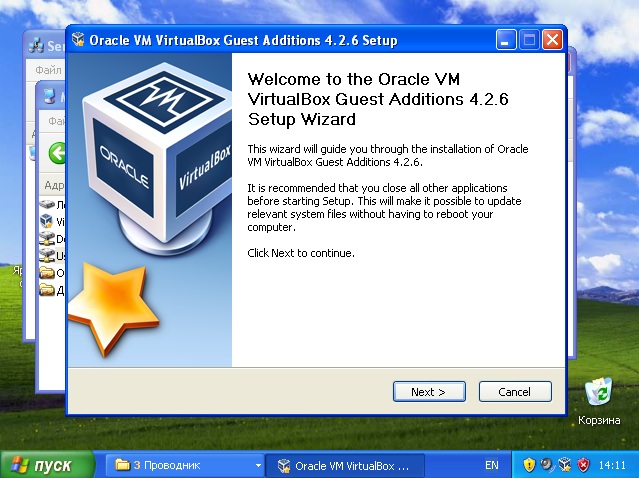
Task: Open the Файл menu in background window
Action: click(x=48, y=70)
